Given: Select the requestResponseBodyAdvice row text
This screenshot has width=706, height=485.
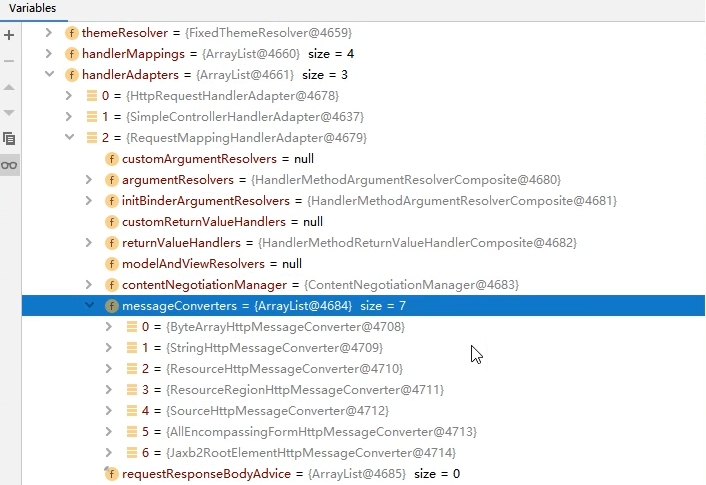Looking at the screenshot, I should point(291,474).
